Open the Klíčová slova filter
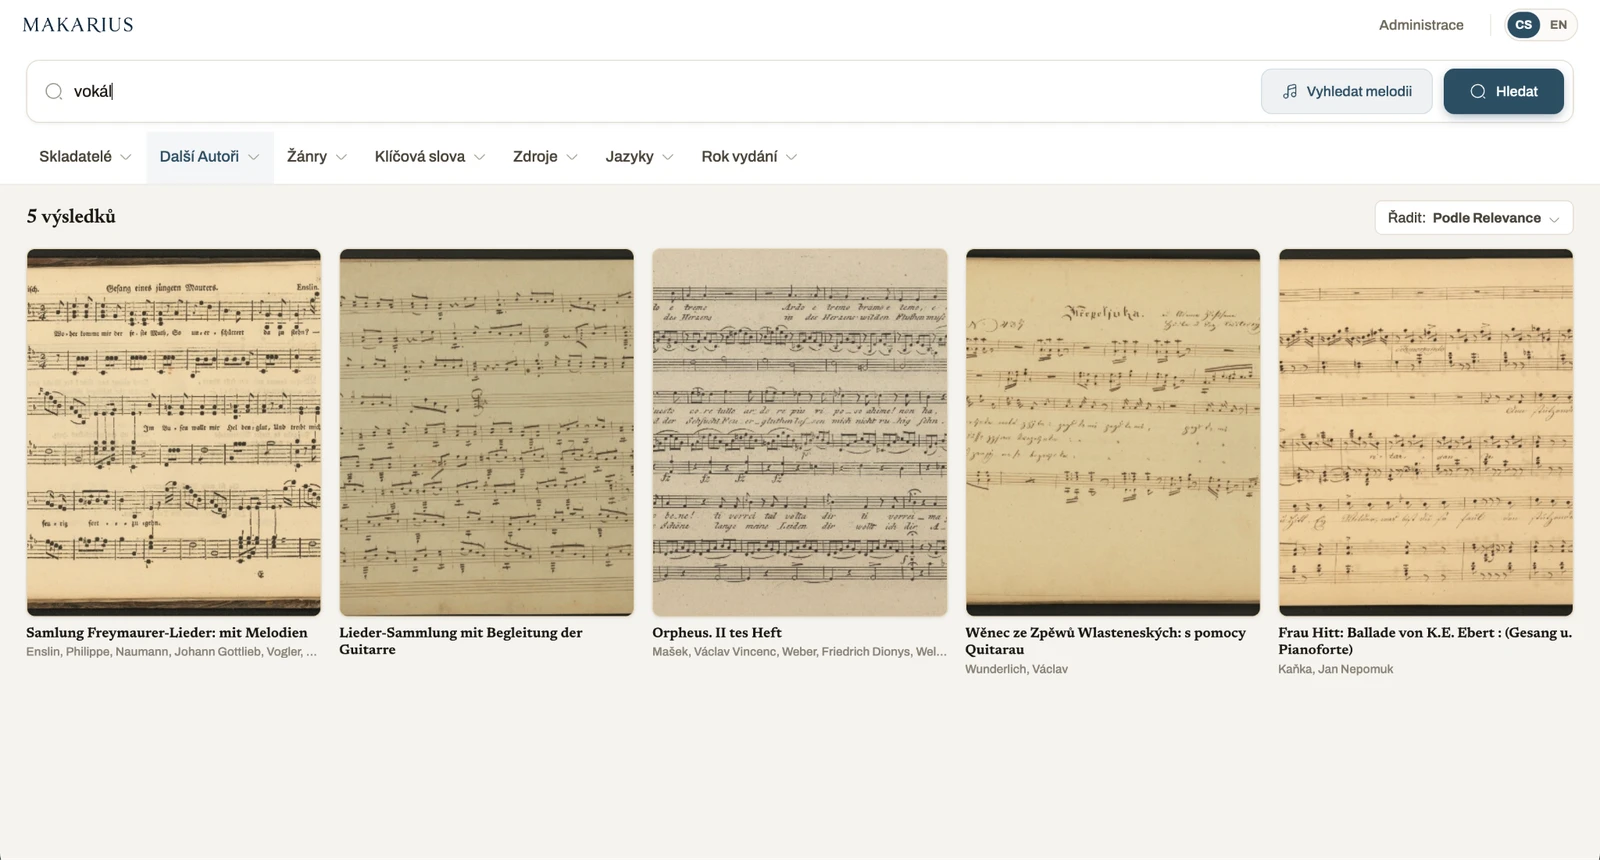The width and height of the screenshot is (1600, 860). (430, 157)
